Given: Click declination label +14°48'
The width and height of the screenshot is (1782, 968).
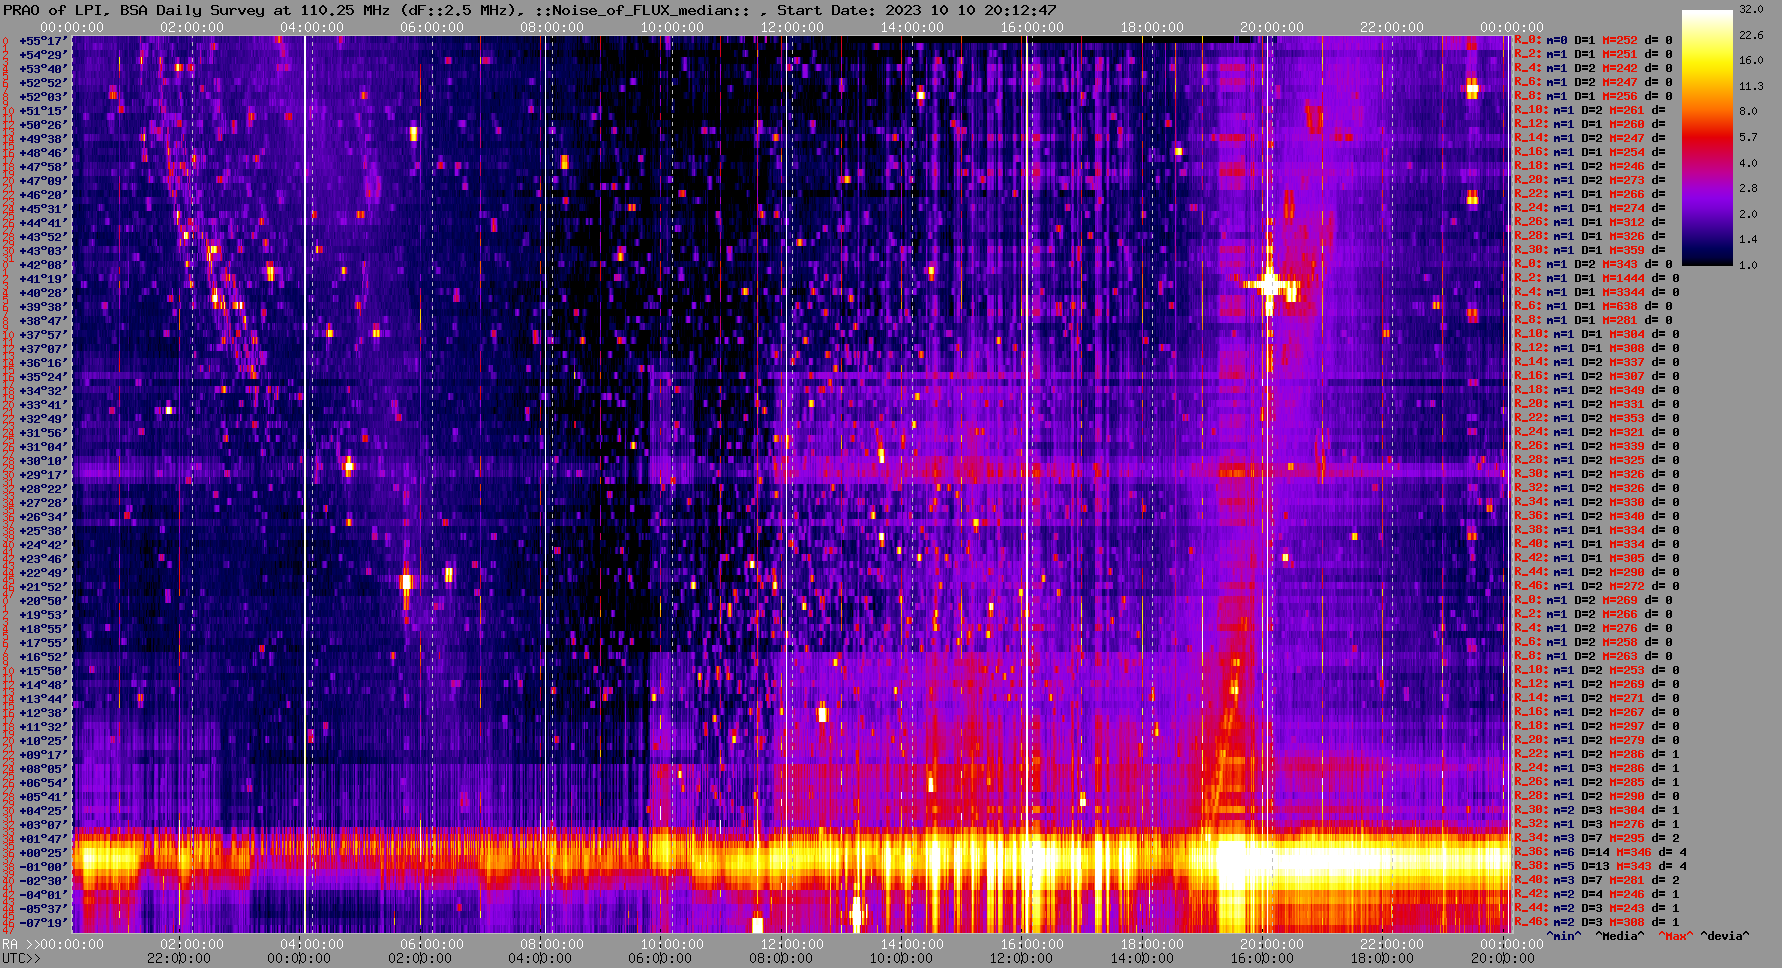Looking at the screenshot, I should (x=43, y=685).
